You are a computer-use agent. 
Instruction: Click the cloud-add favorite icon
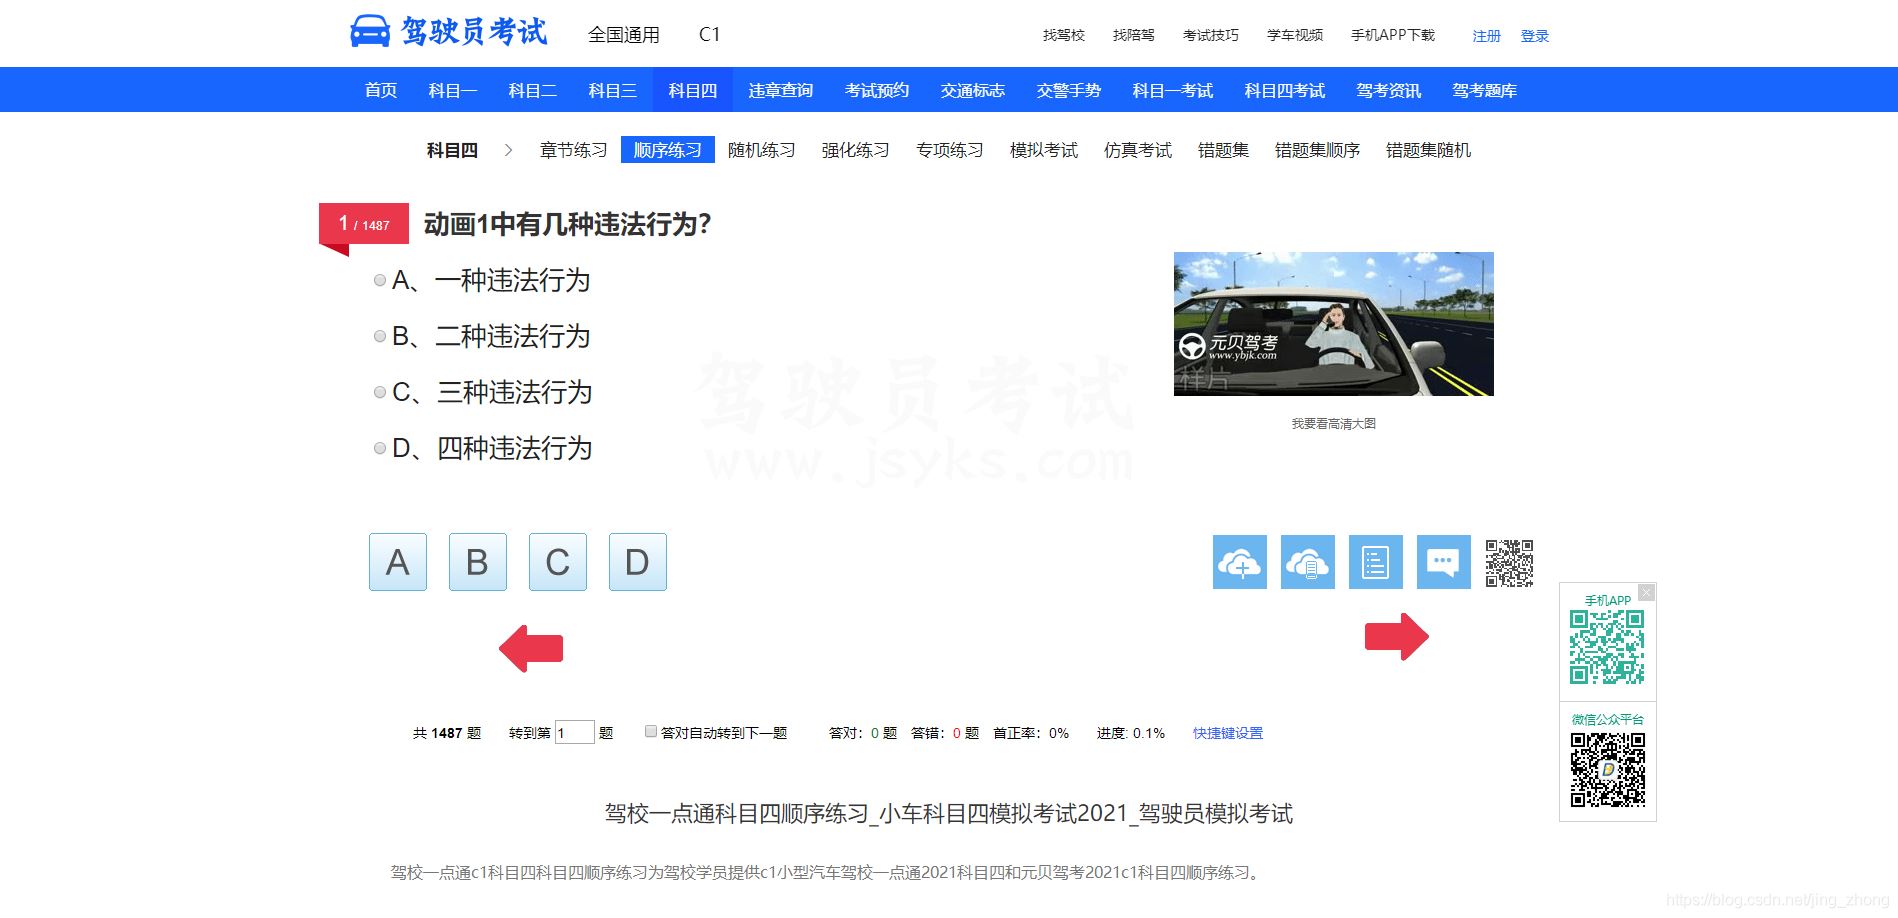[1239, 562]
